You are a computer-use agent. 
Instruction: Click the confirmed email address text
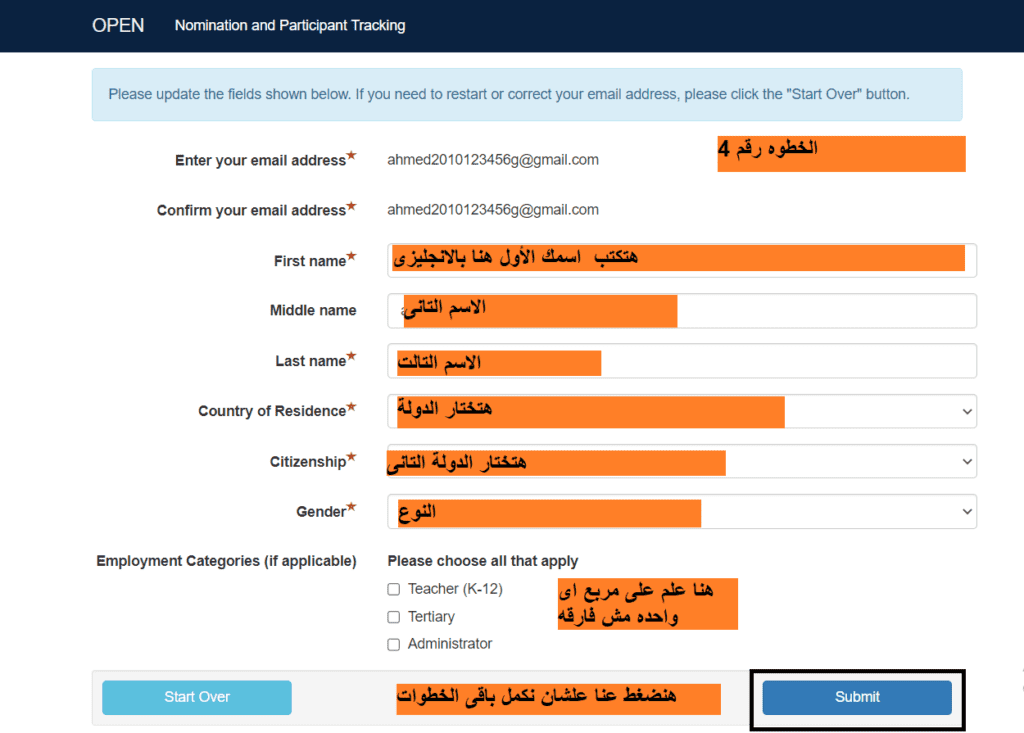point(493,210)
